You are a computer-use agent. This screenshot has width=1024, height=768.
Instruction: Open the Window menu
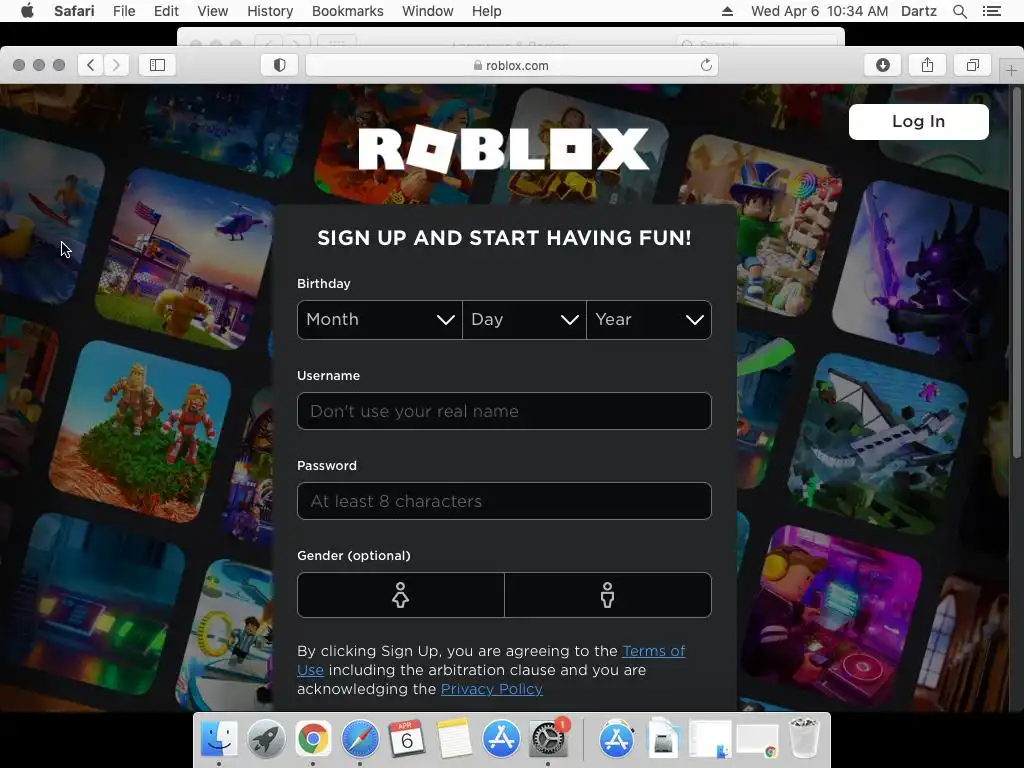point(428,11)
